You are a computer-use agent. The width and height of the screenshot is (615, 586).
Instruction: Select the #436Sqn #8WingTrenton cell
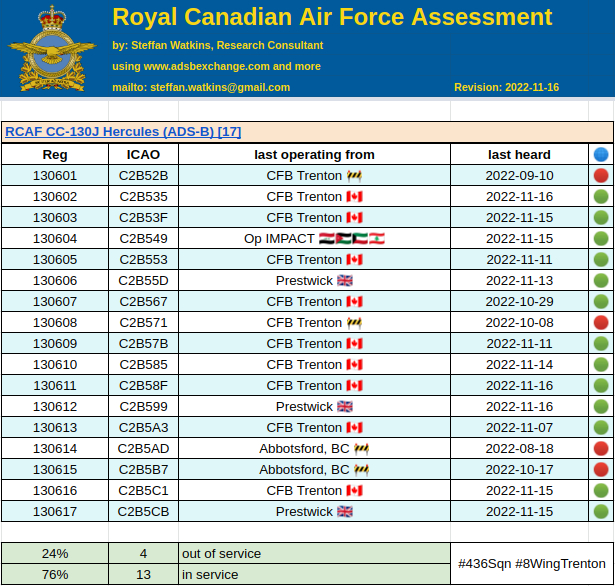[532, 564]
